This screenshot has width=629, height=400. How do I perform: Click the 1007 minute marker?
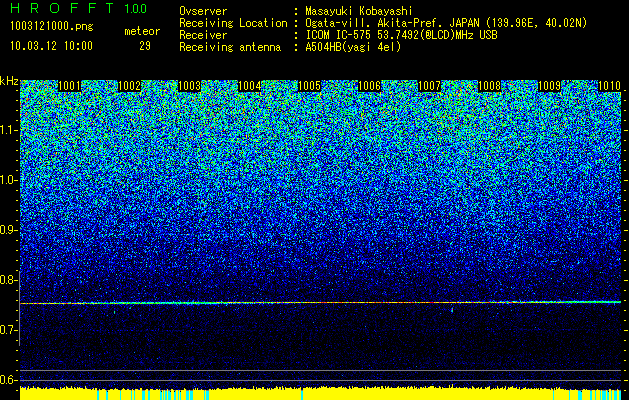pos(429,86)
